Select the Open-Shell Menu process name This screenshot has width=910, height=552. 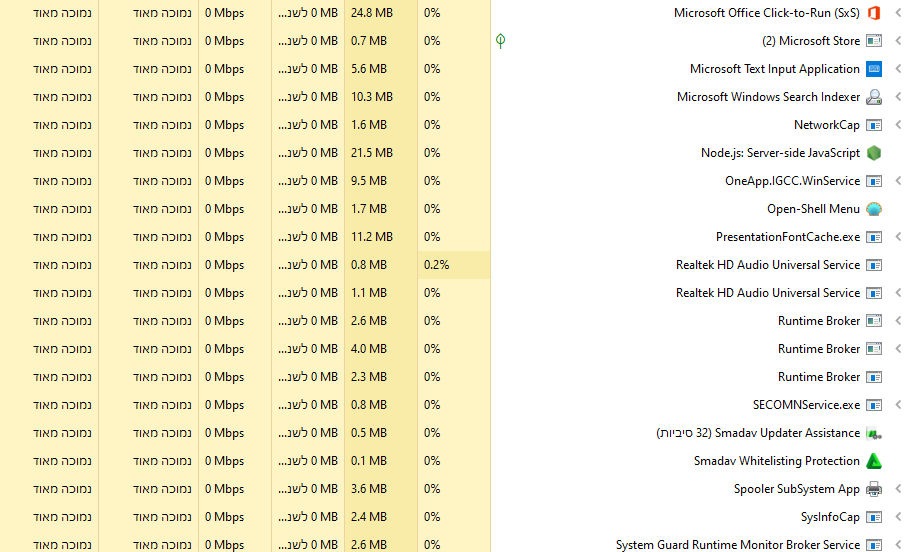[x=813, y=209]
